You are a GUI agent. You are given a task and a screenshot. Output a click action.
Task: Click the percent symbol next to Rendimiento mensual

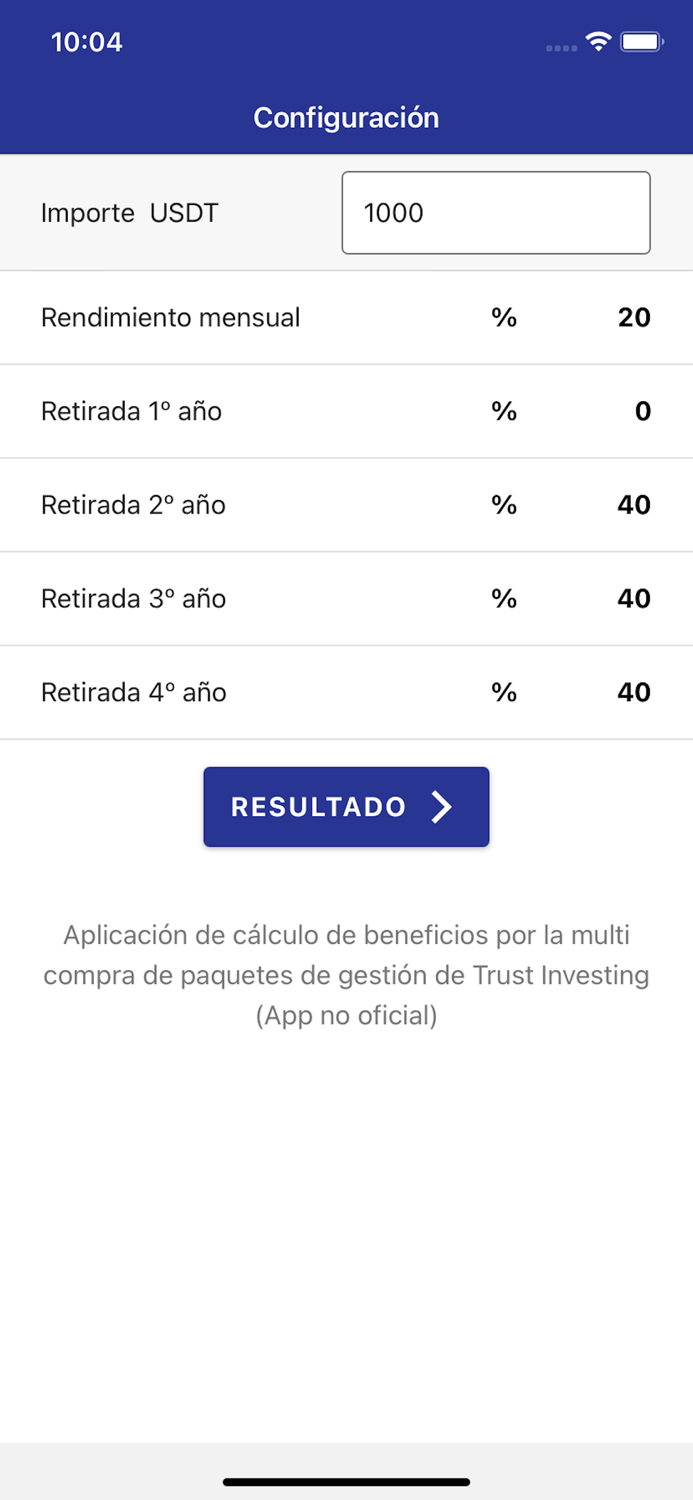click(x=504, y=317)
